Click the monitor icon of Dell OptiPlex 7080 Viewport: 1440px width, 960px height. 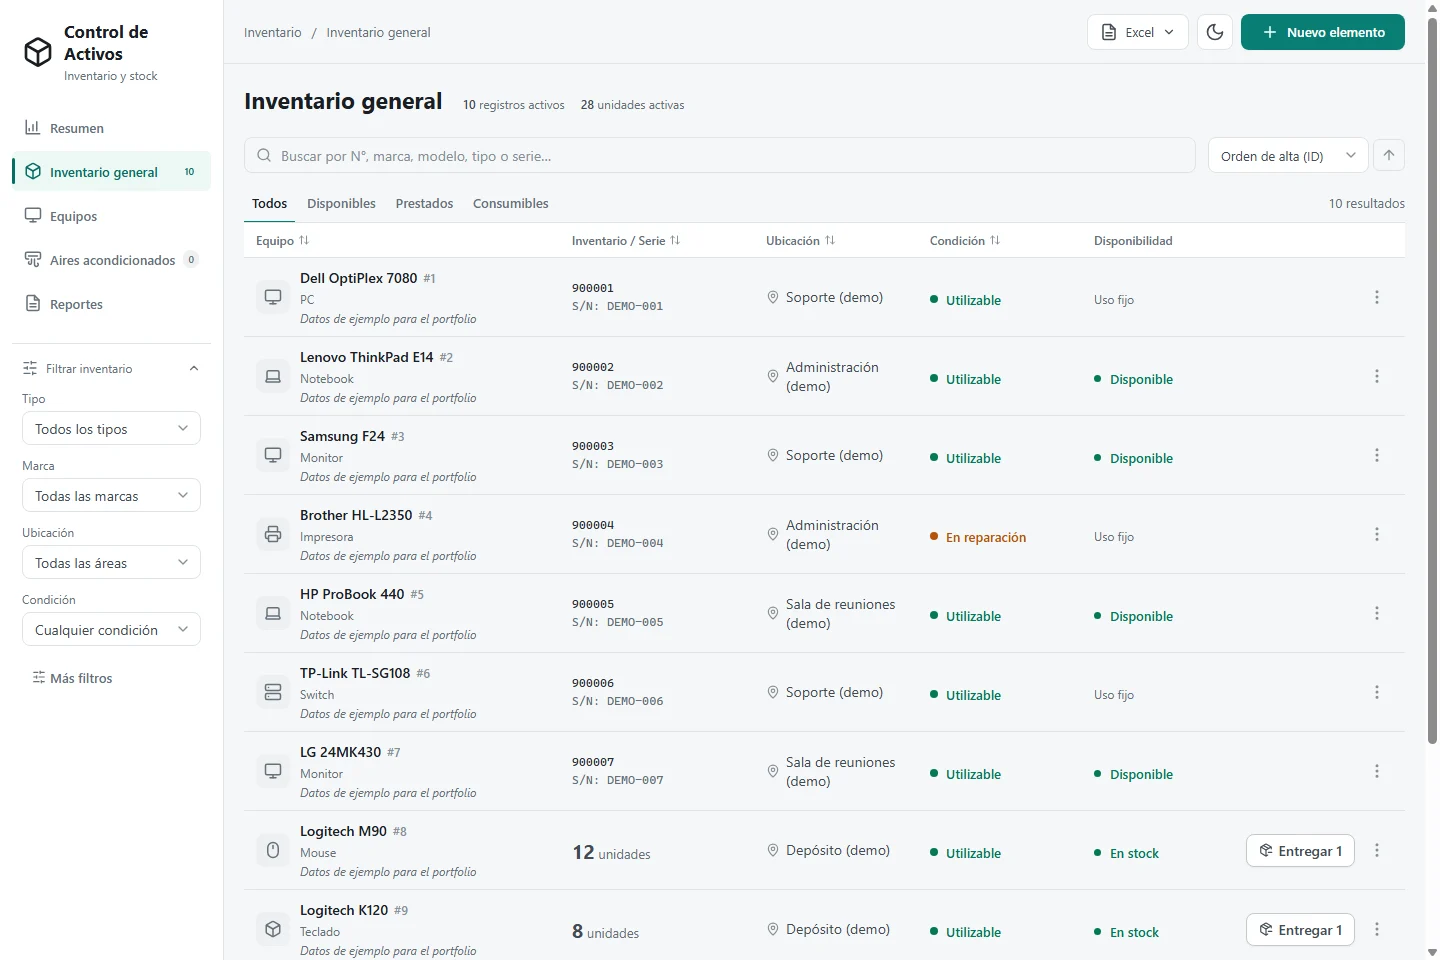[273, 297]
